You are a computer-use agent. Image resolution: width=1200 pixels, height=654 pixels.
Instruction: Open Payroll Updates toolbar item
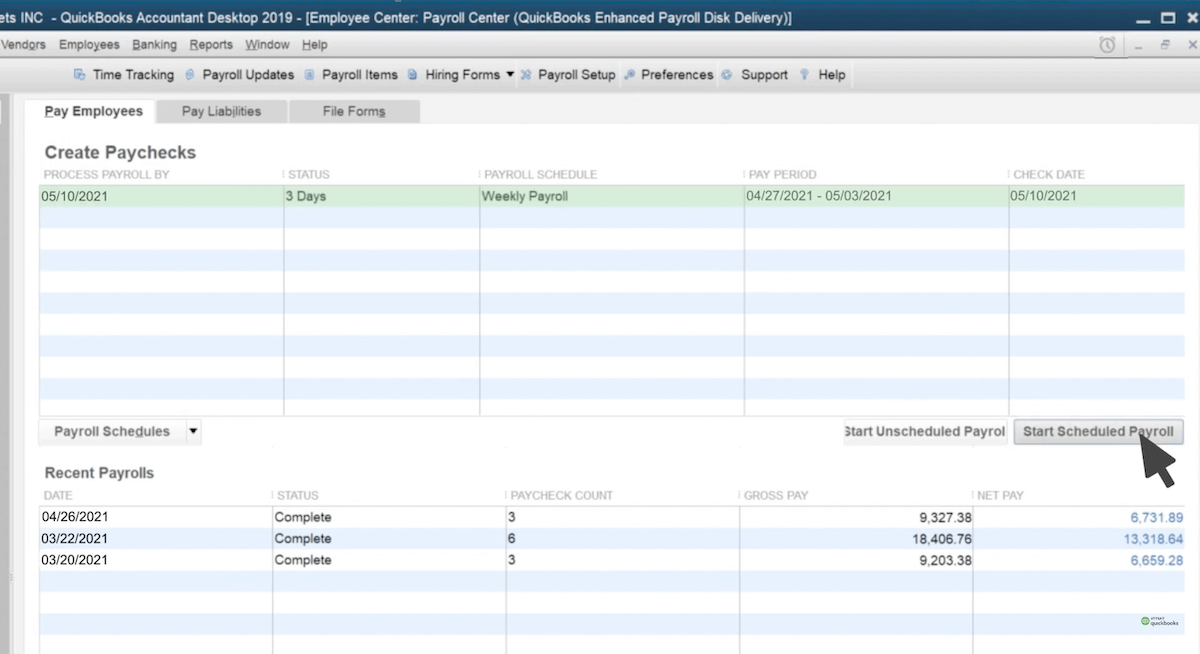tap(248, 75)
